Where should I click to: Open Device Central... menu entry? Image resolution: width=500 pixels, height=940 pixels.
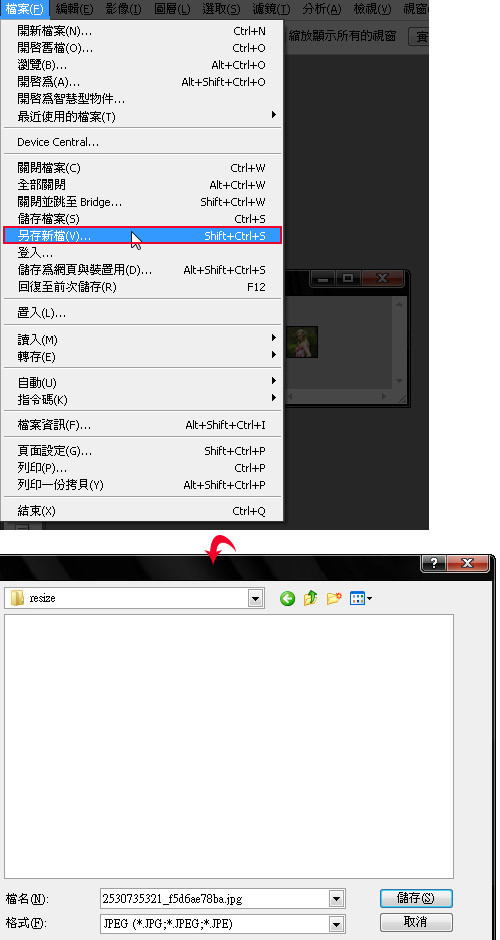point(142,142)
